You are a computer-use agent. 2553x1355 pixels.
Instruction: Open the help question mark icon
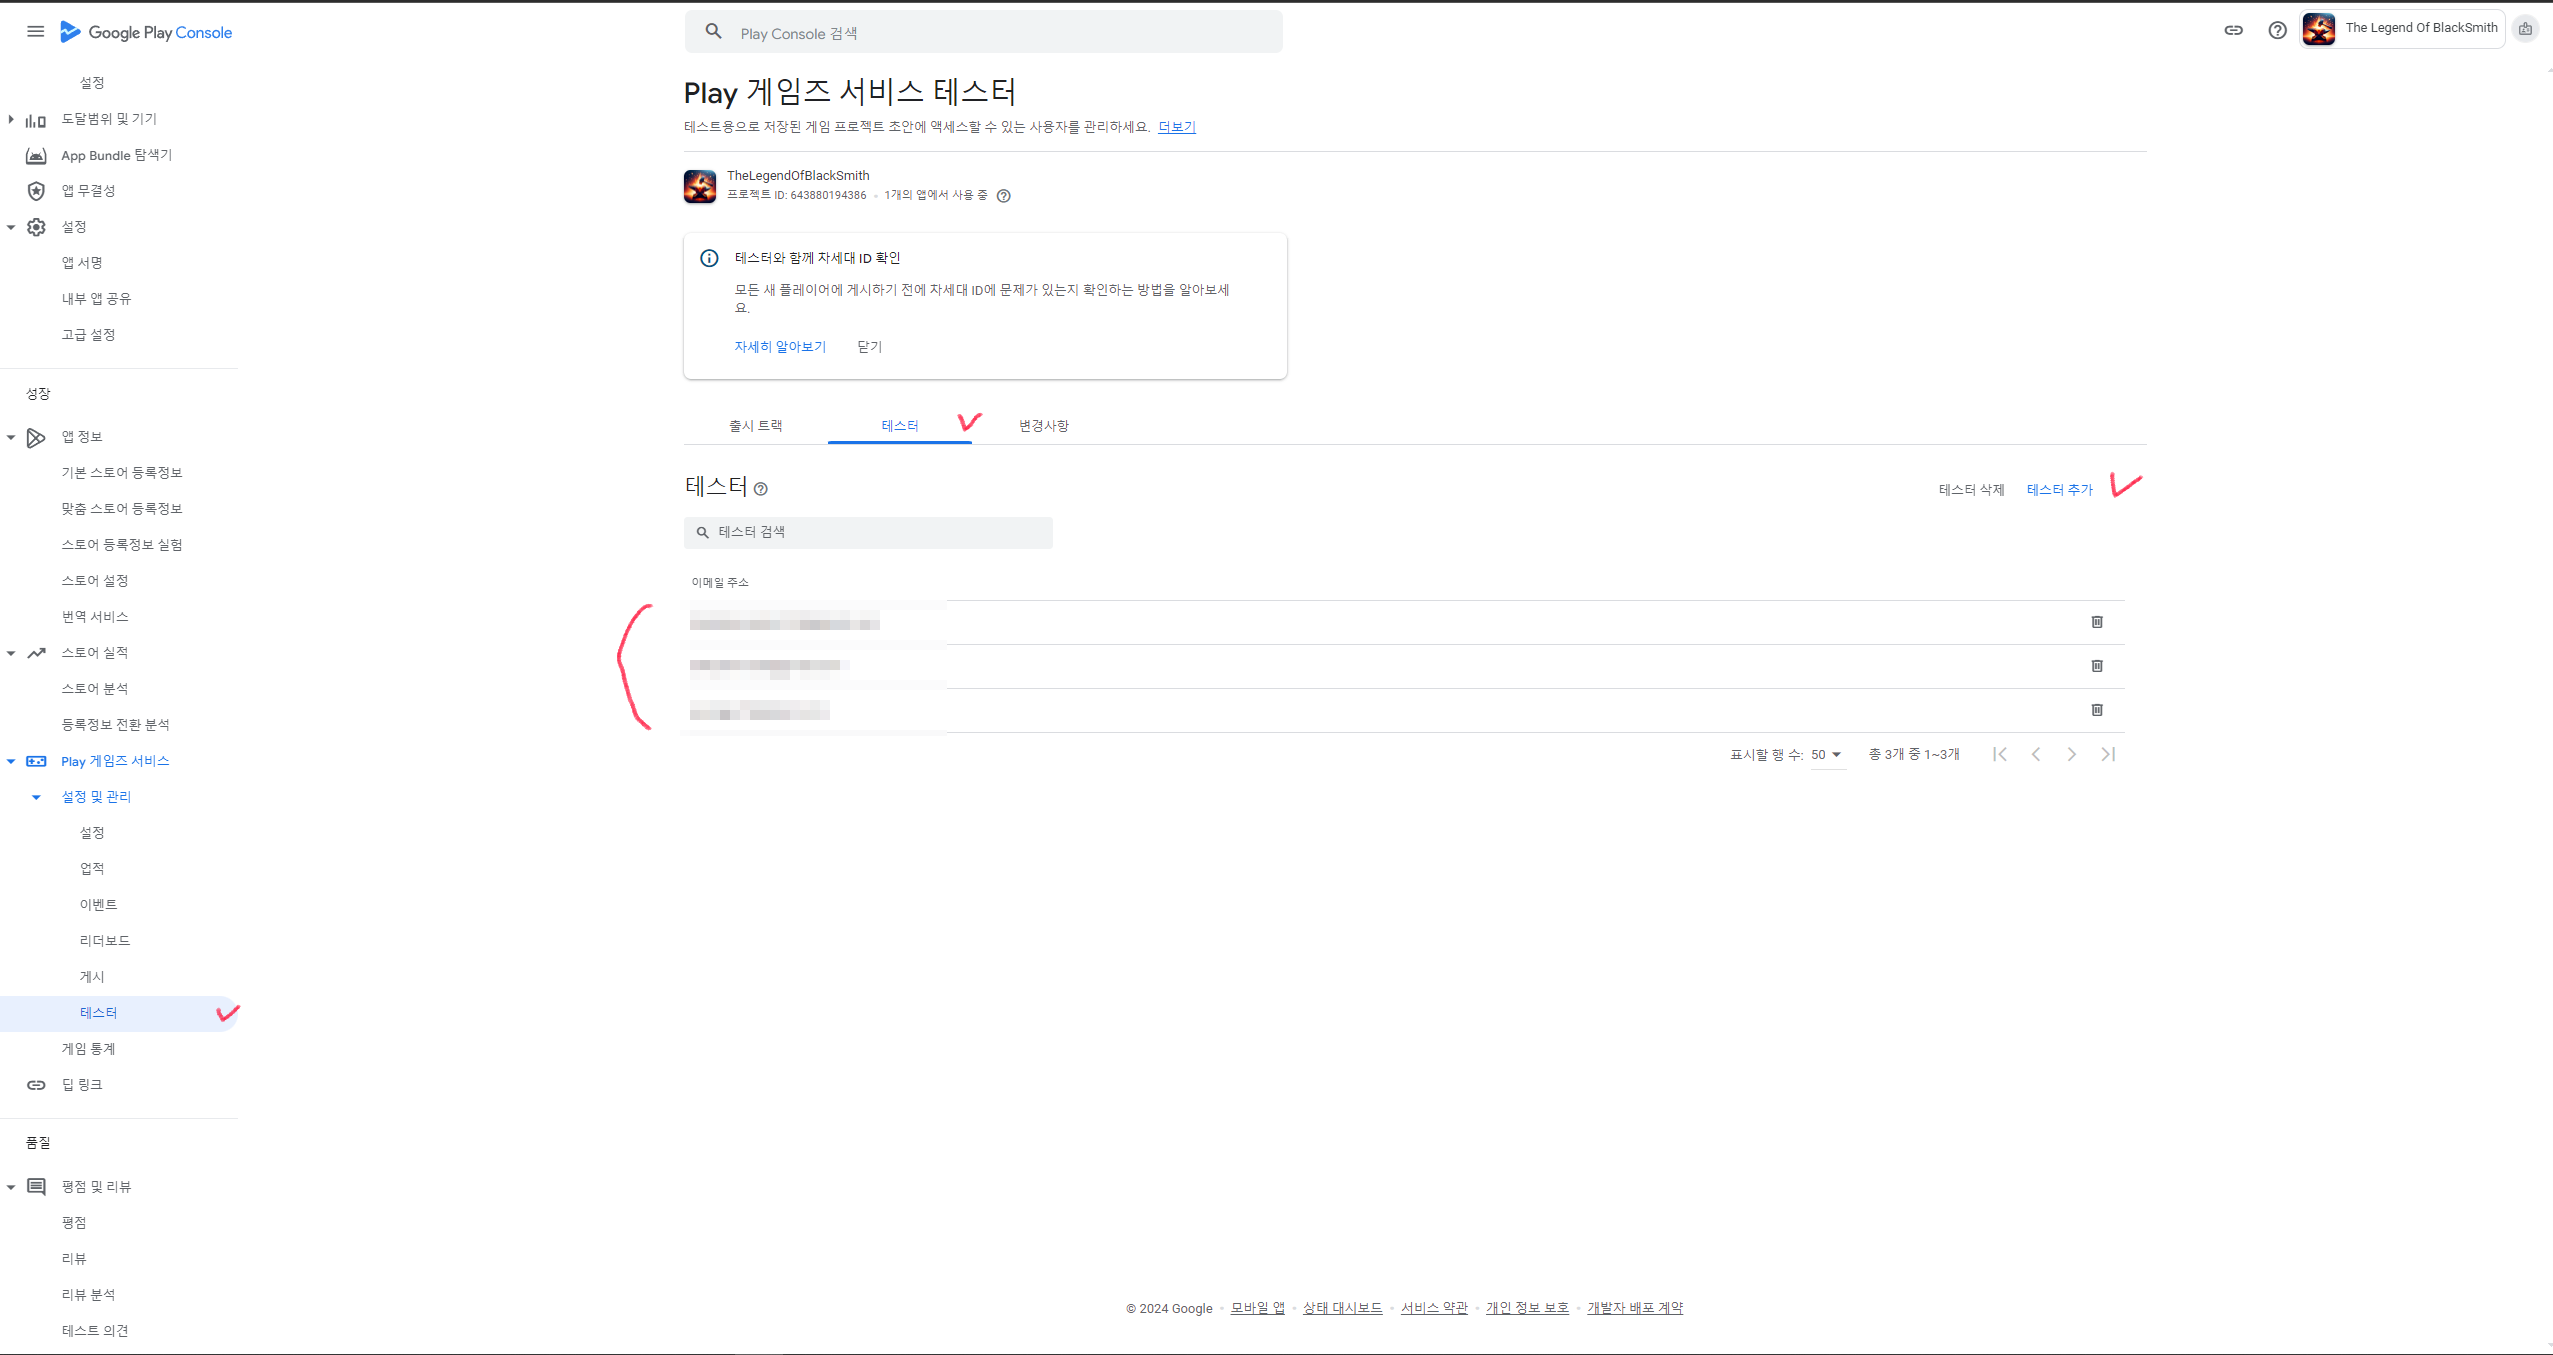(x=2277, y=30)
